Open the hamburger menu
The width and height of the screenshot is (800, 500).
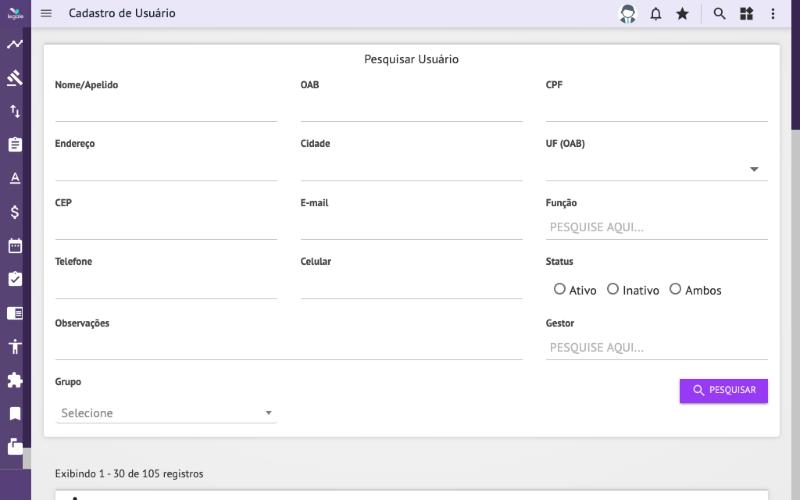tap(46, 13)
